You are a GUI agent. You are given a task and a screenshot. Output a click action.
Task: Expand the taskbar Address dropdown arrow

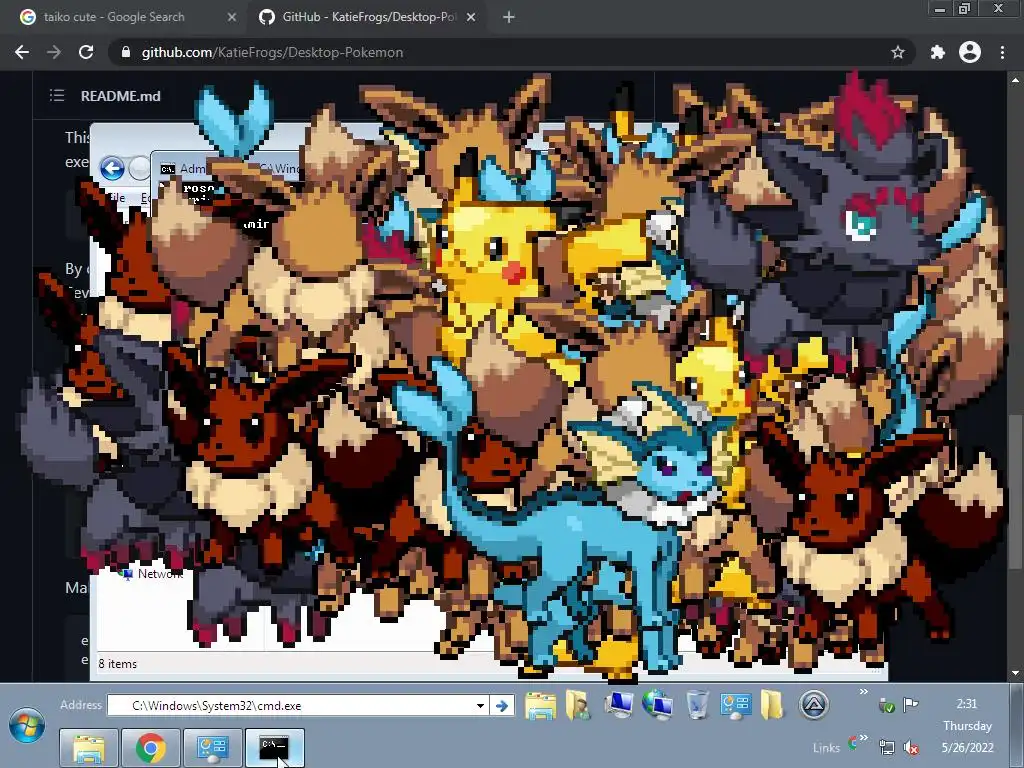click(x=481, y=706)
